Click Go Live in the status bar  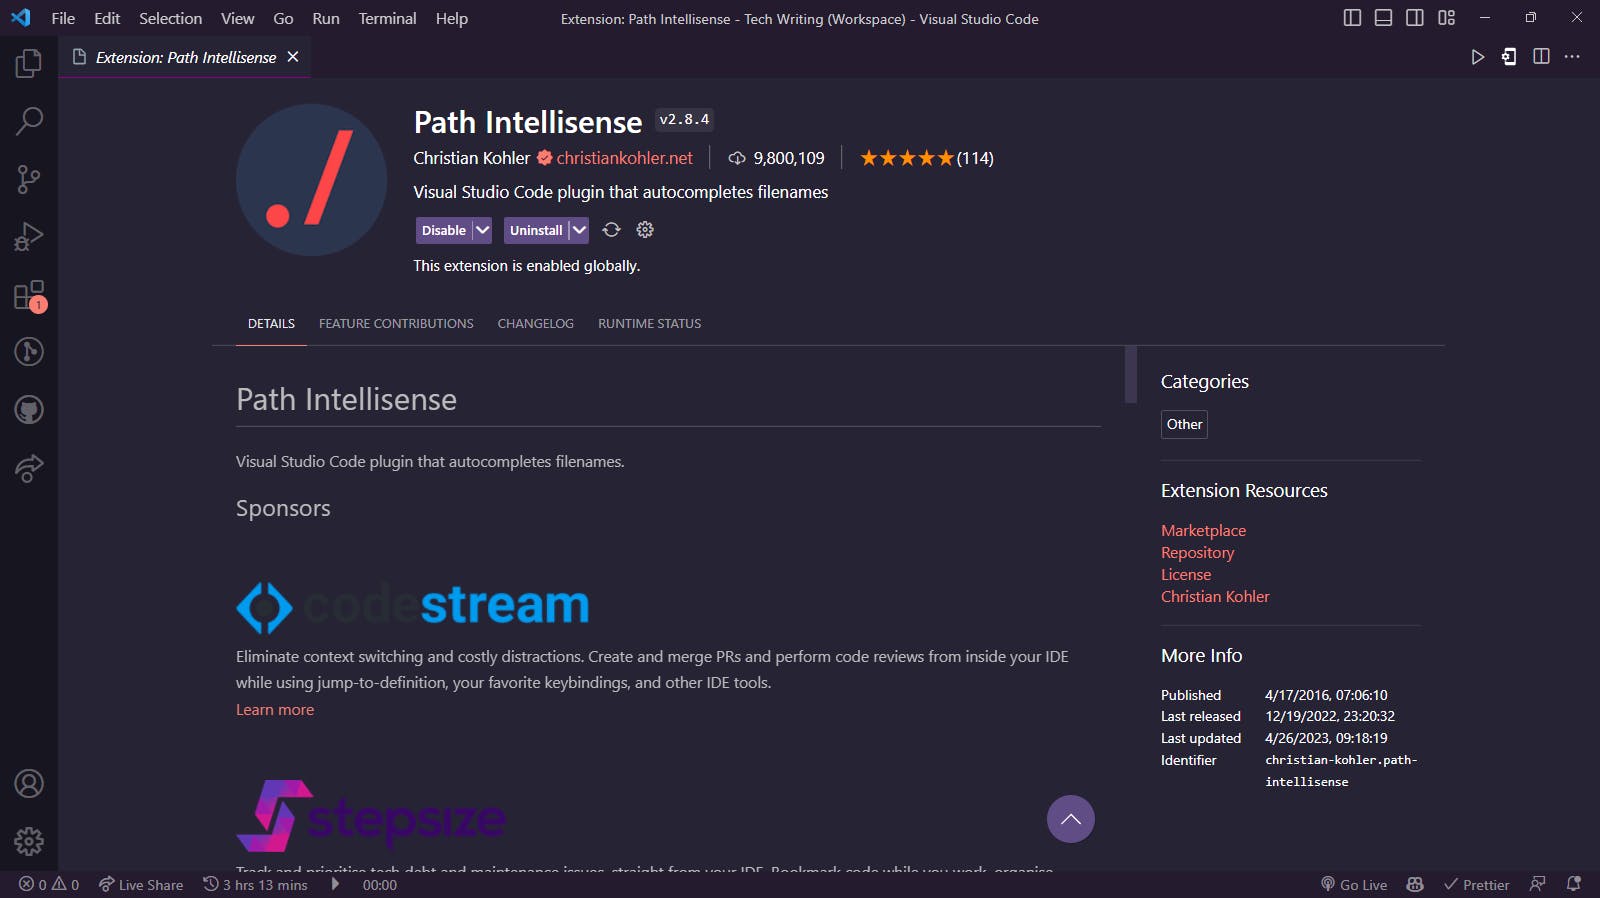tap(1354, 885)
